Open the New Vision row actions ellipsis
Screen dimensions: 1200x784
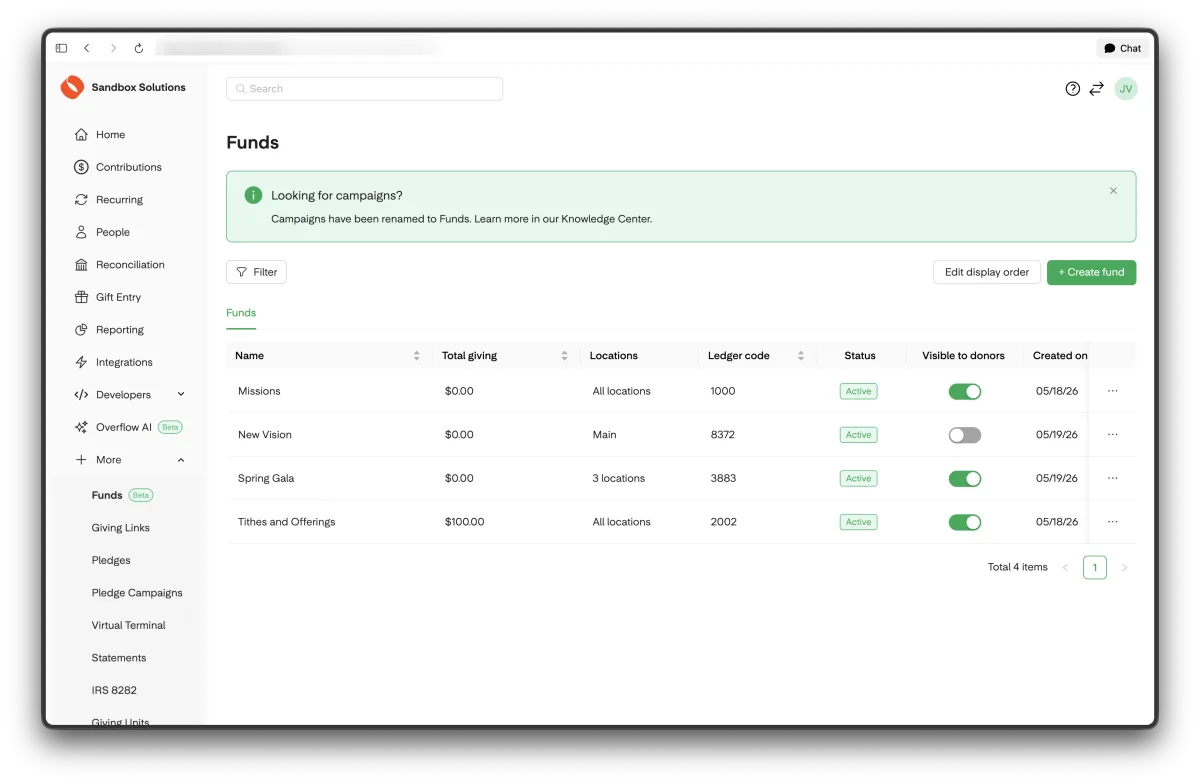pos(1113,435)
